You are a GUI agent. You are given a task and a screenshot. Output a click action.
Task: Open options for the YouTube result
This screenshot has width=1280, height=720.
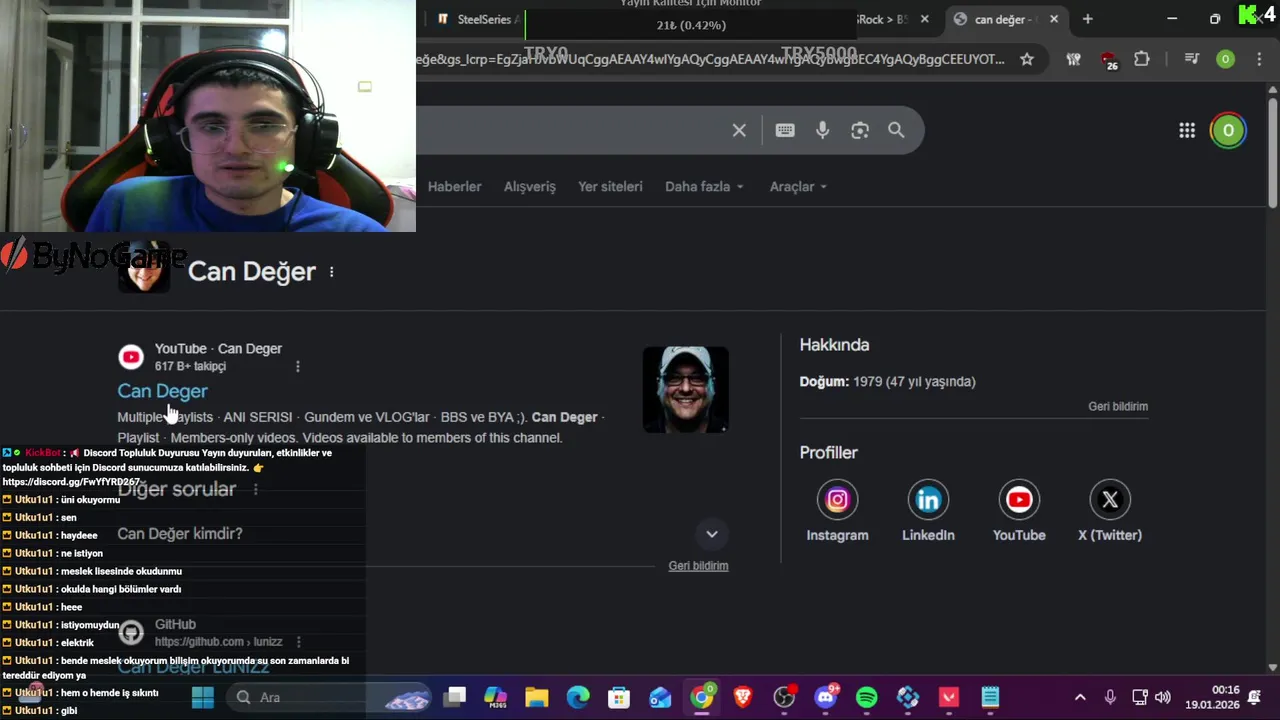(x=297, y=366)
